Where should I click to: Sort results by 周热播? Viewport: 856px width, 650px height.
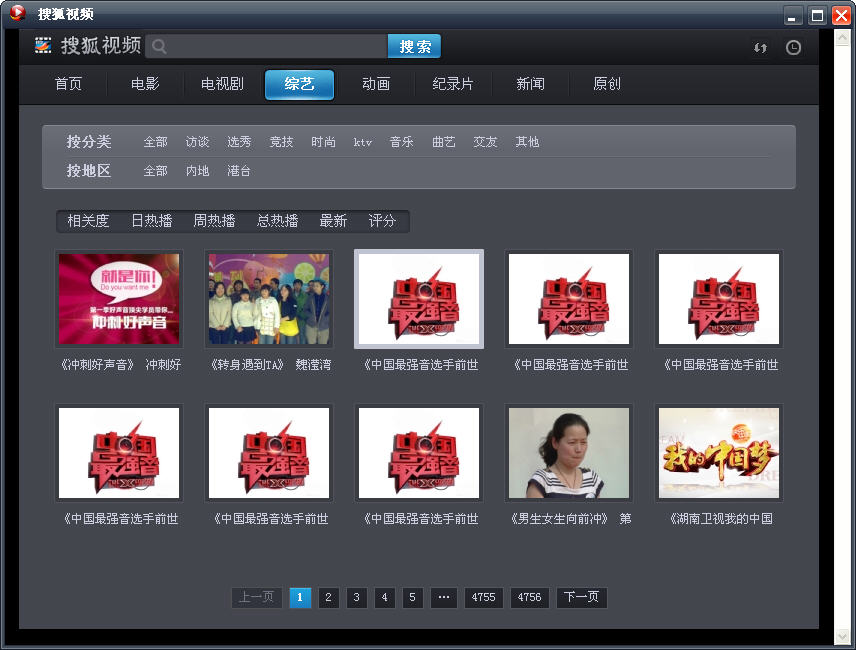tap(215, 221)
